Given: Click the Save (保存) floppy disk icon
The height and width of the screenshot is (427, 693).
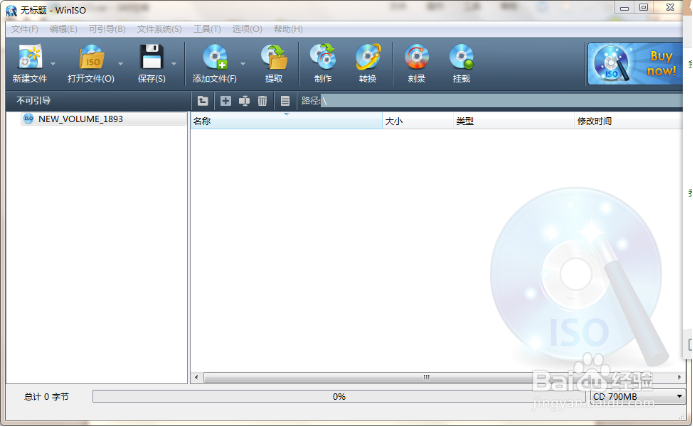Looking at the screenshot, I should [x=151, y=56].
